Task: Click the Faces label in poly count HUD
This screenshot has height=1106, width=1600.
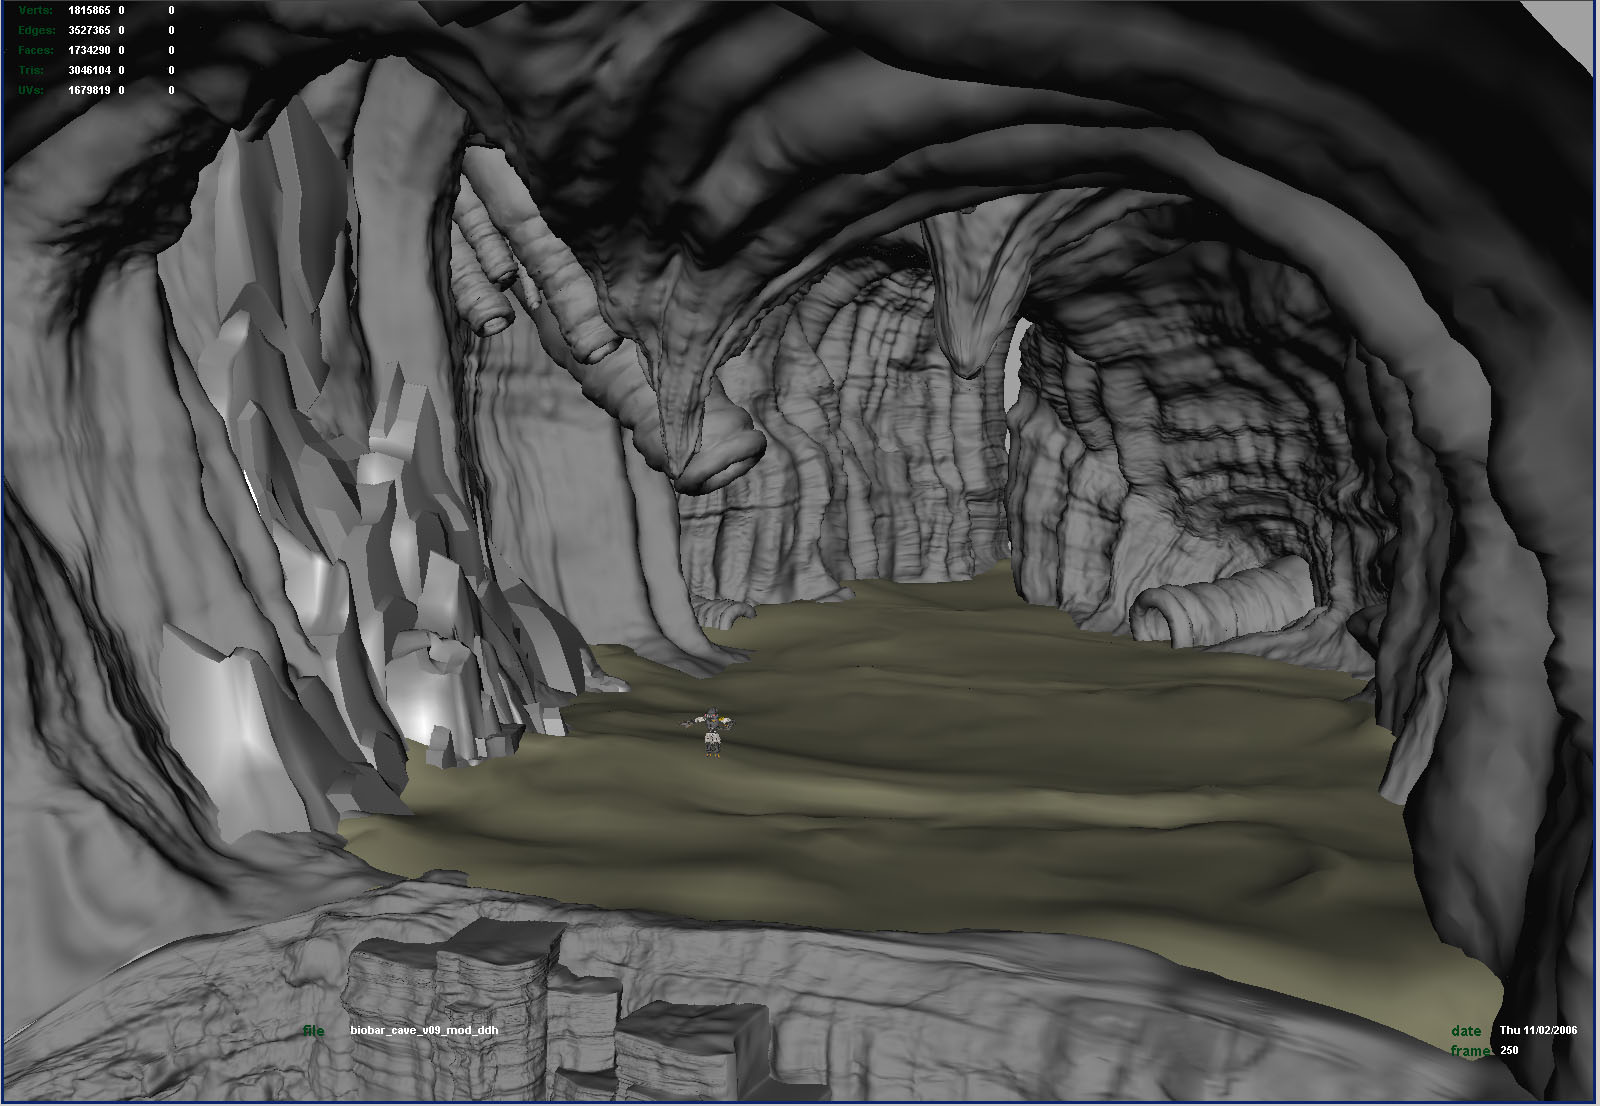Action: (37, 50)
